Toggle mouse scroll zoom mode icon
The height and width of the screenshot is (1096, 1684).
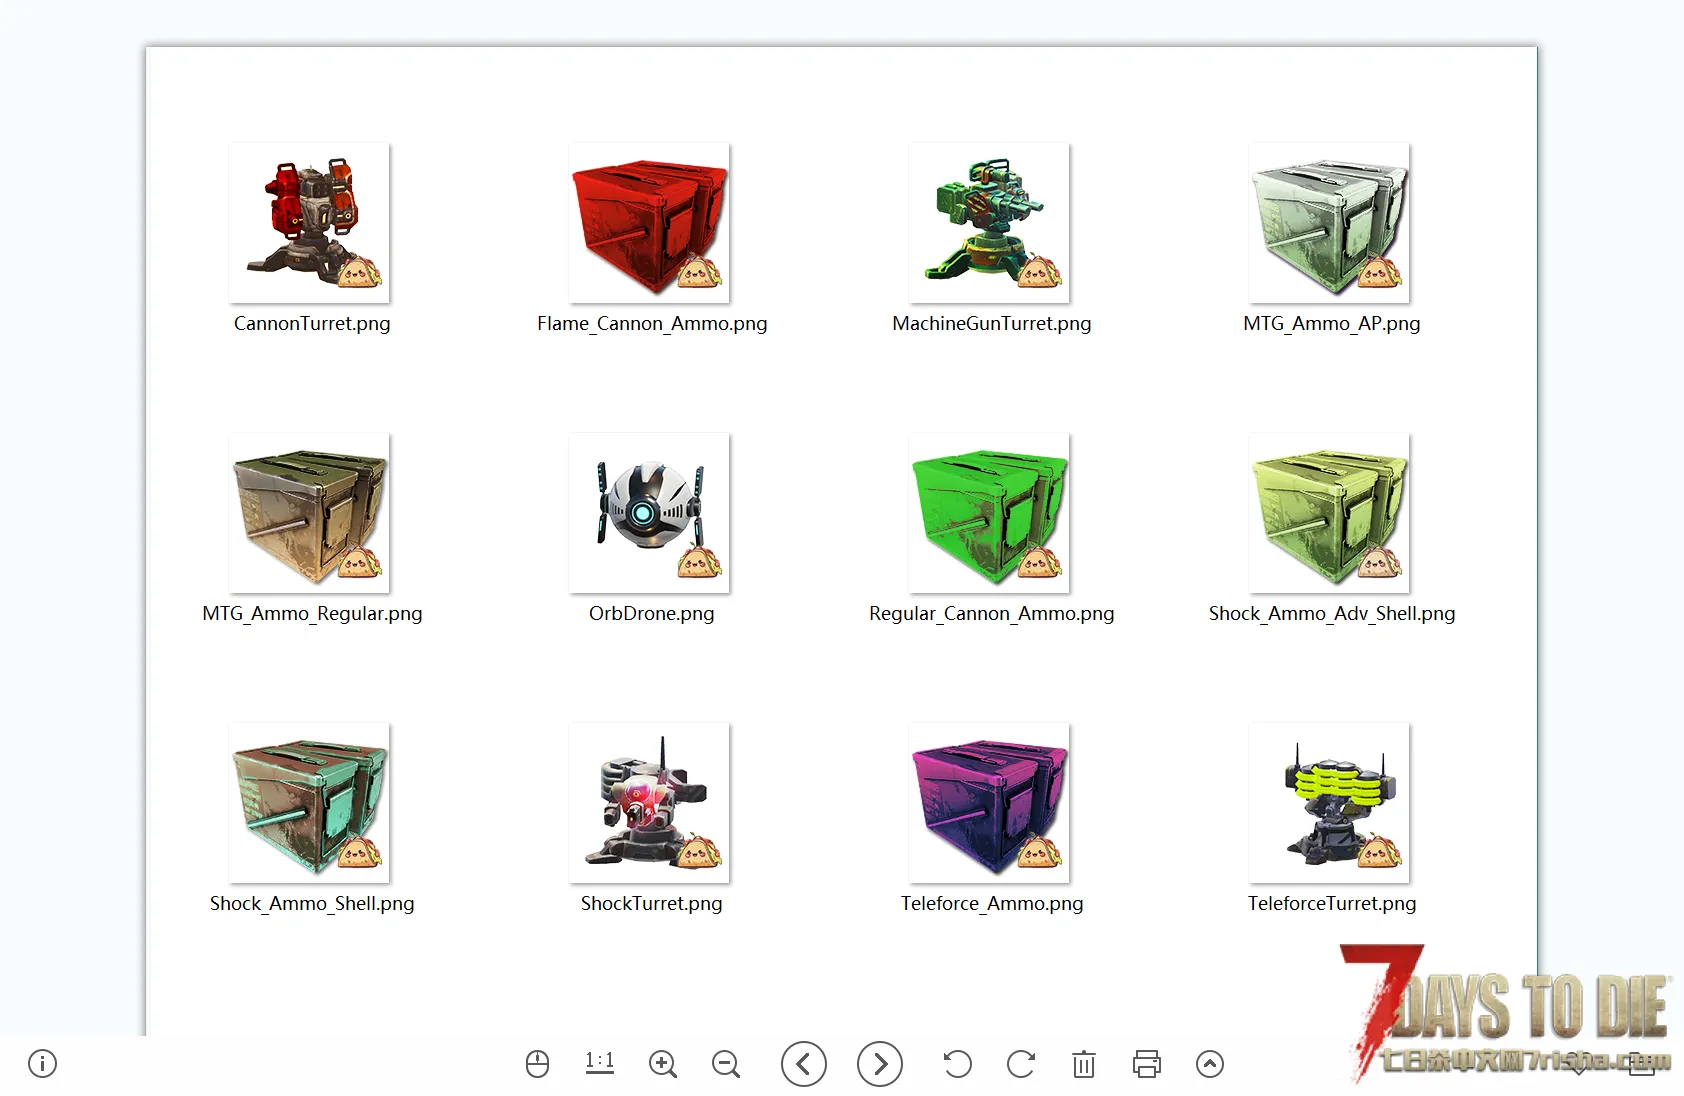coord(537,1064)
